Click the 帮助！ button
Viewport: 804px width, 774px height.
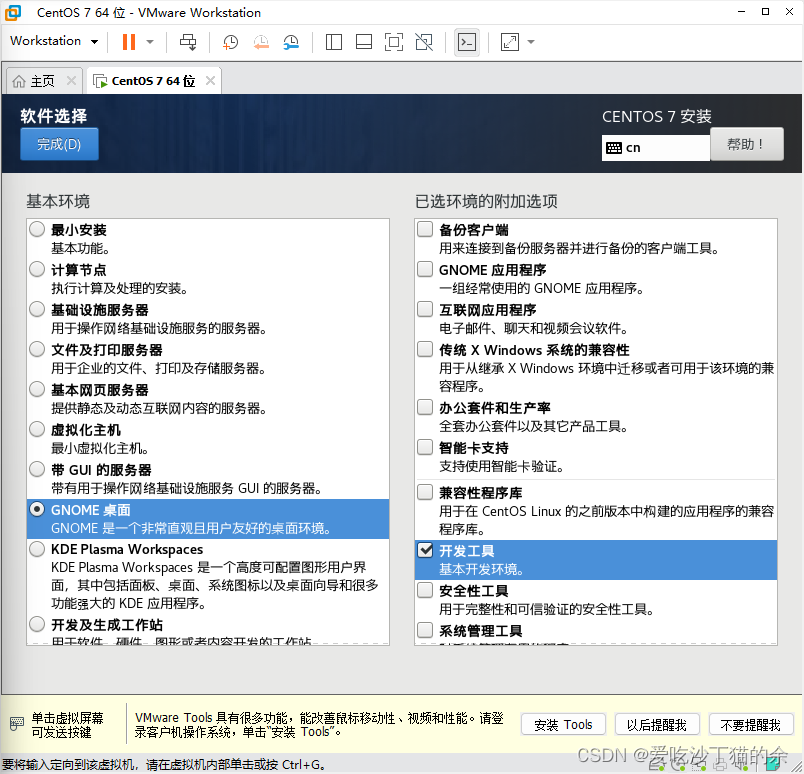click(747, 144)
